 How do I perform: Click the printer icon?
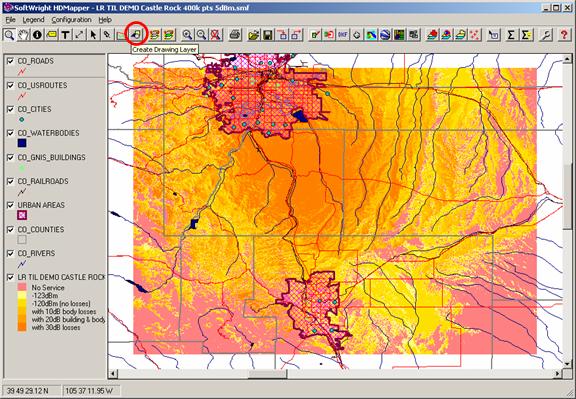point(235,35)
